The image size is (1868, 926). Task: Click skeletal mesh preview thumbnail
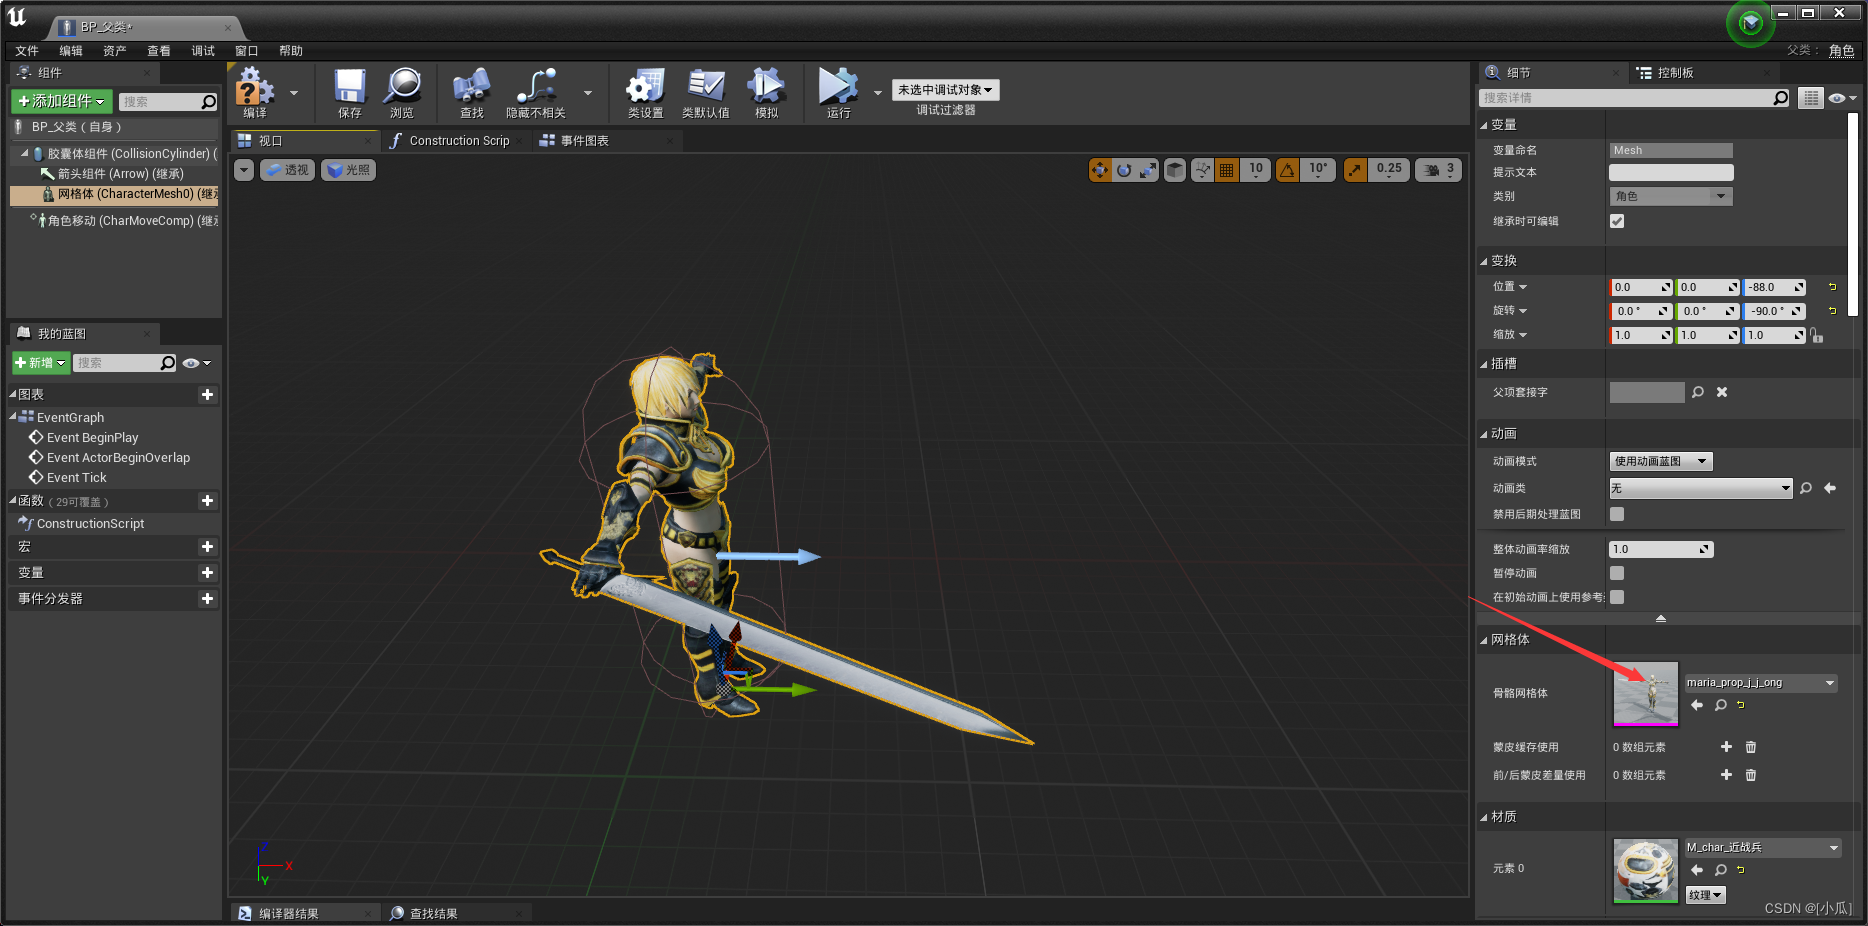tap(1646, 694)
